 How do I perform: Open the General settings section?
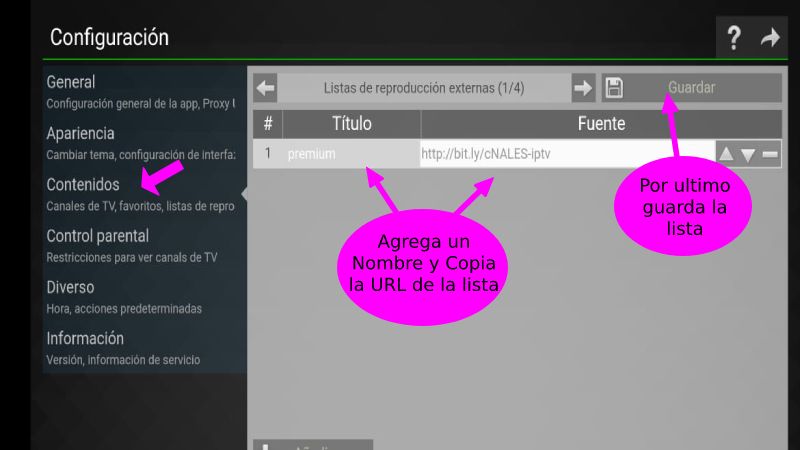(x=144, y=92)
